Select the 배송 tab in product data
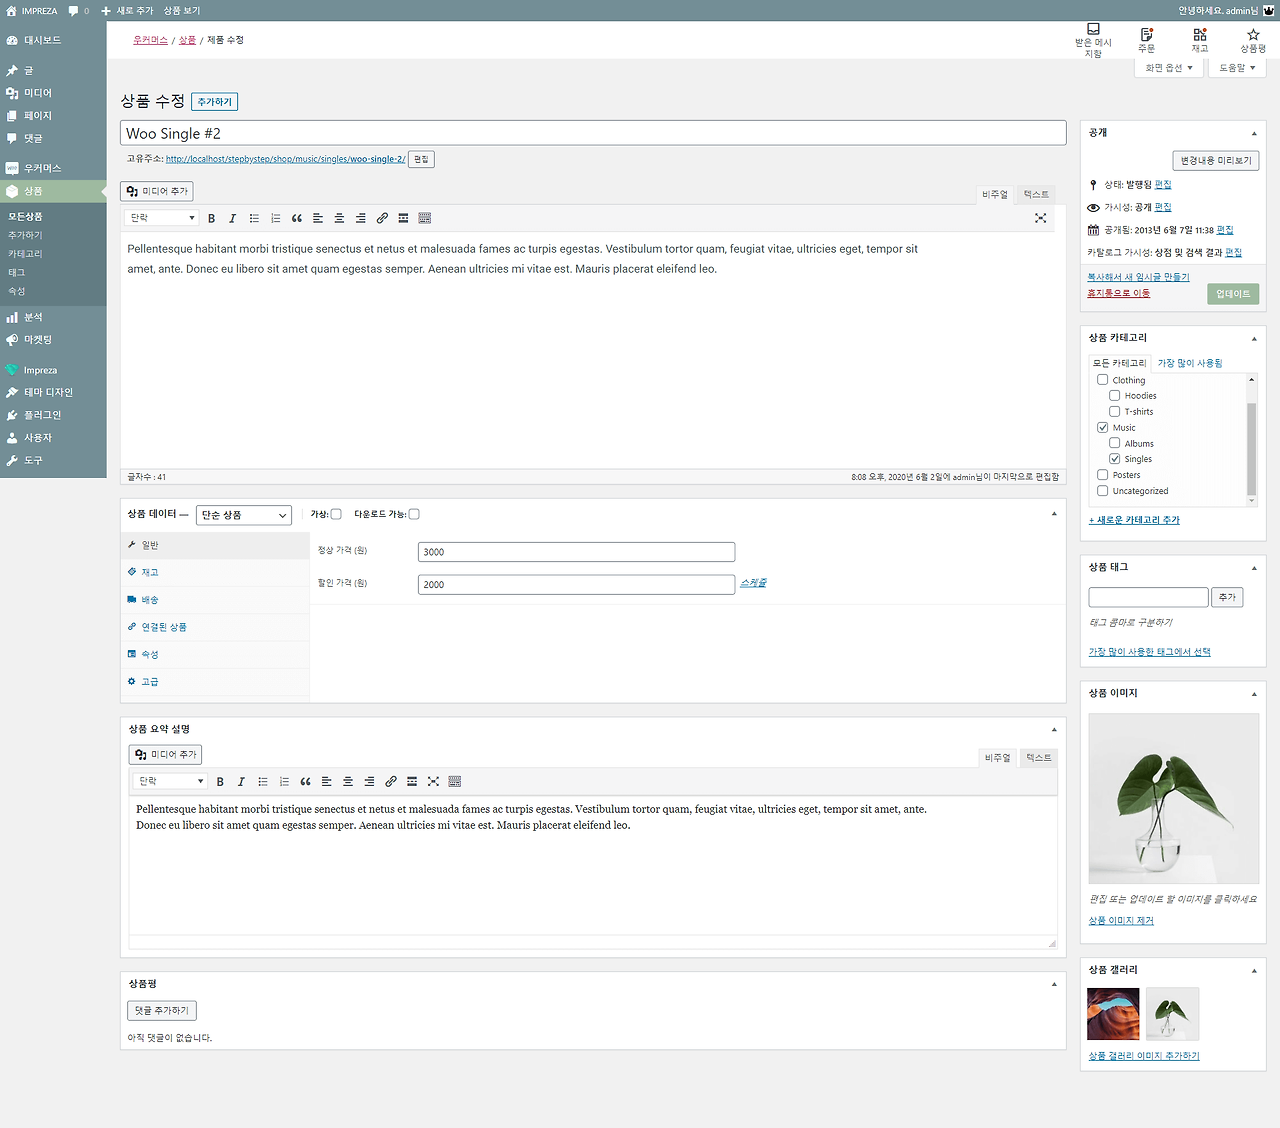 [x=150, y=599]
